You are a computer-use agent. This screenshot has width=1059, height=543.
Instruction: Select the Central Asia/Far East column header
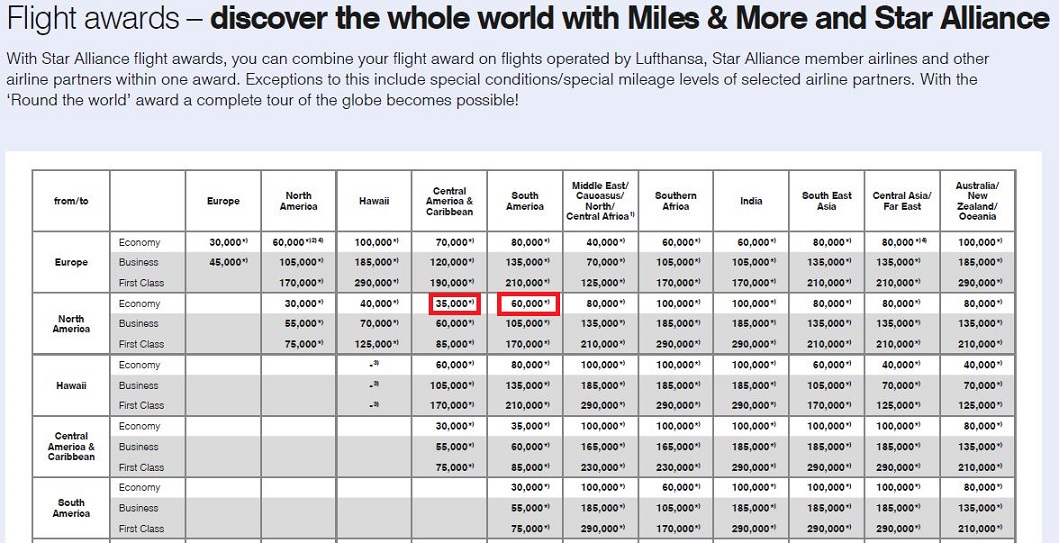pos(902,201)
